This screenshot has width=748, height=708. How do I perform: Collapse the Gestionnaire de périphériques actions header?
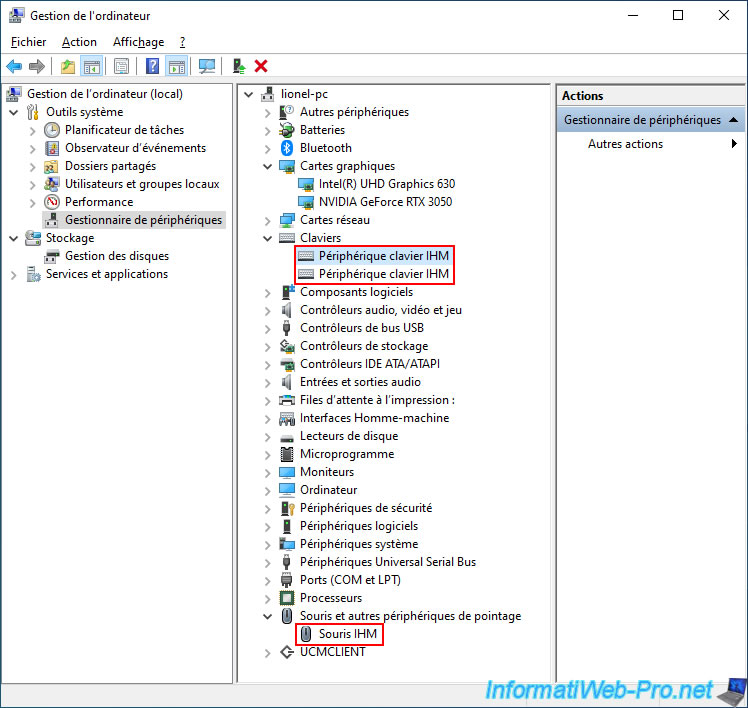734,120
